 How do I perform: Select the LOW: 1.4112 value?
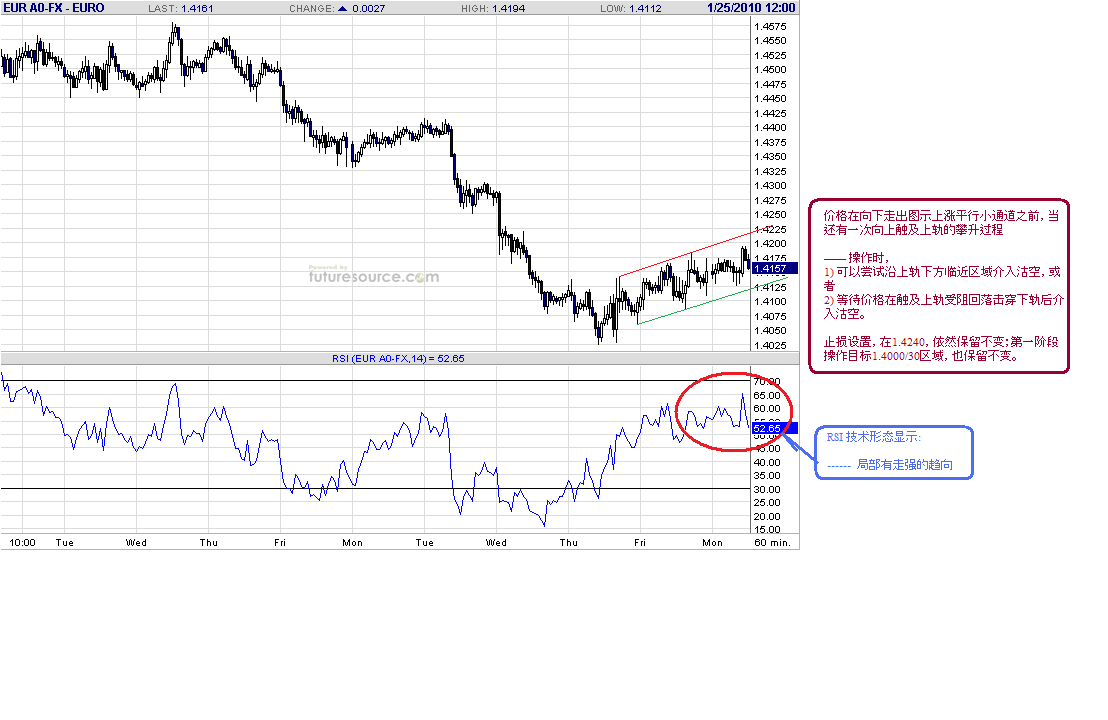(631, 8)
